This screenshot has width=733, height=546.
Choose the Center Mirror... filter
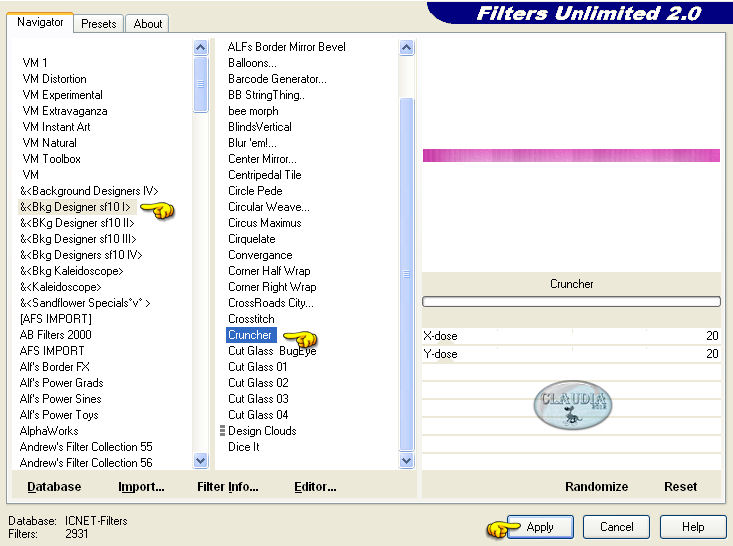[x=262, y=159]
